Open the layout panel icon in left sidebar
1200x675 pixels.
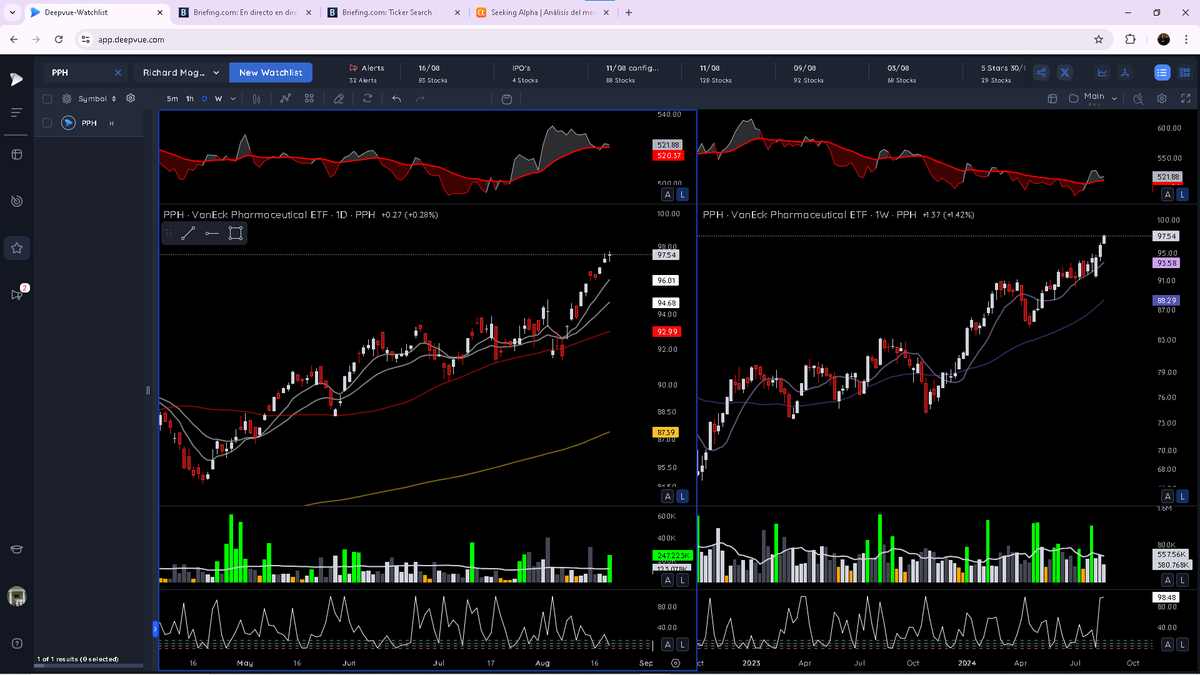[x=16, y=154]
